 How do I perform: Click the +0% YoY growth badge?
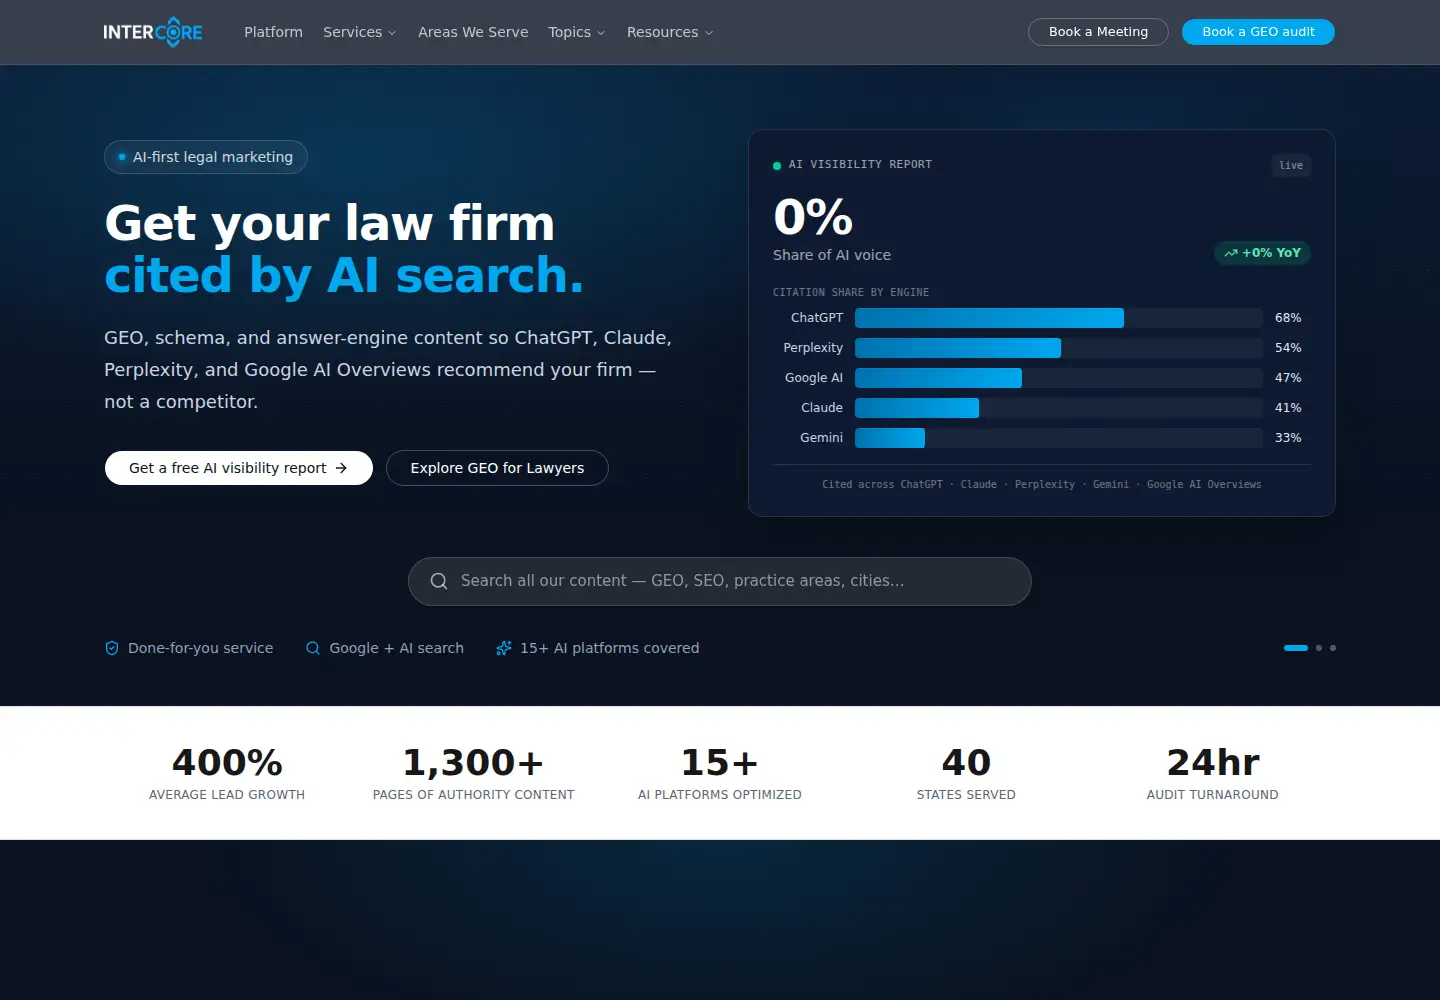(x=1262, y=253)
